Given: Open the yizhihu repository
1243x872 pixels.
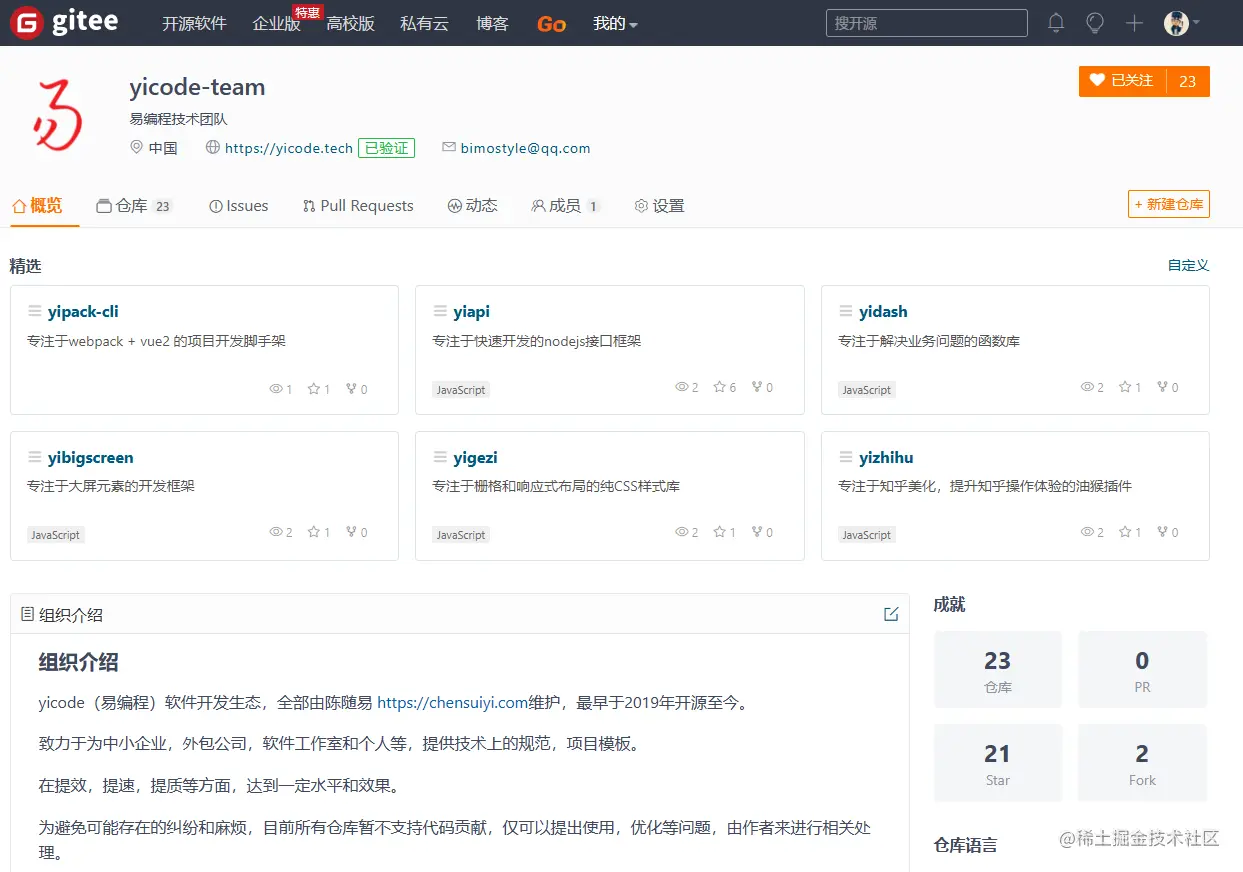Looking at the screenshot, I should tap(886, 457).
